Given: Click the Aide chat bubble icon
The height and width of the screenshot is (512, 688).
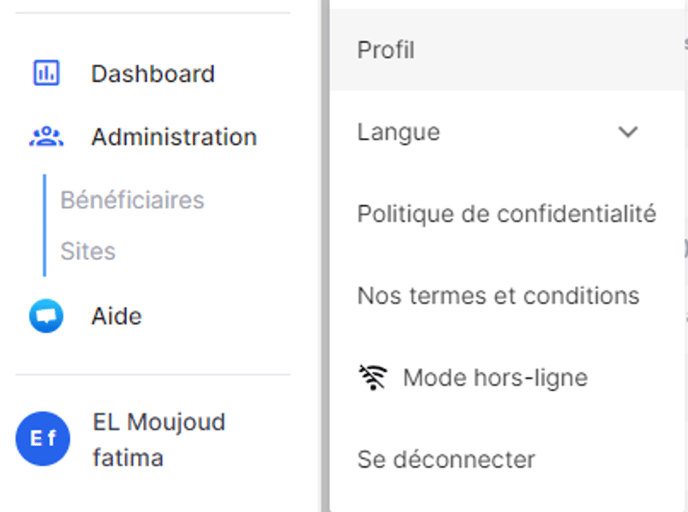Looking at the screenshot, I should [46, 316].
